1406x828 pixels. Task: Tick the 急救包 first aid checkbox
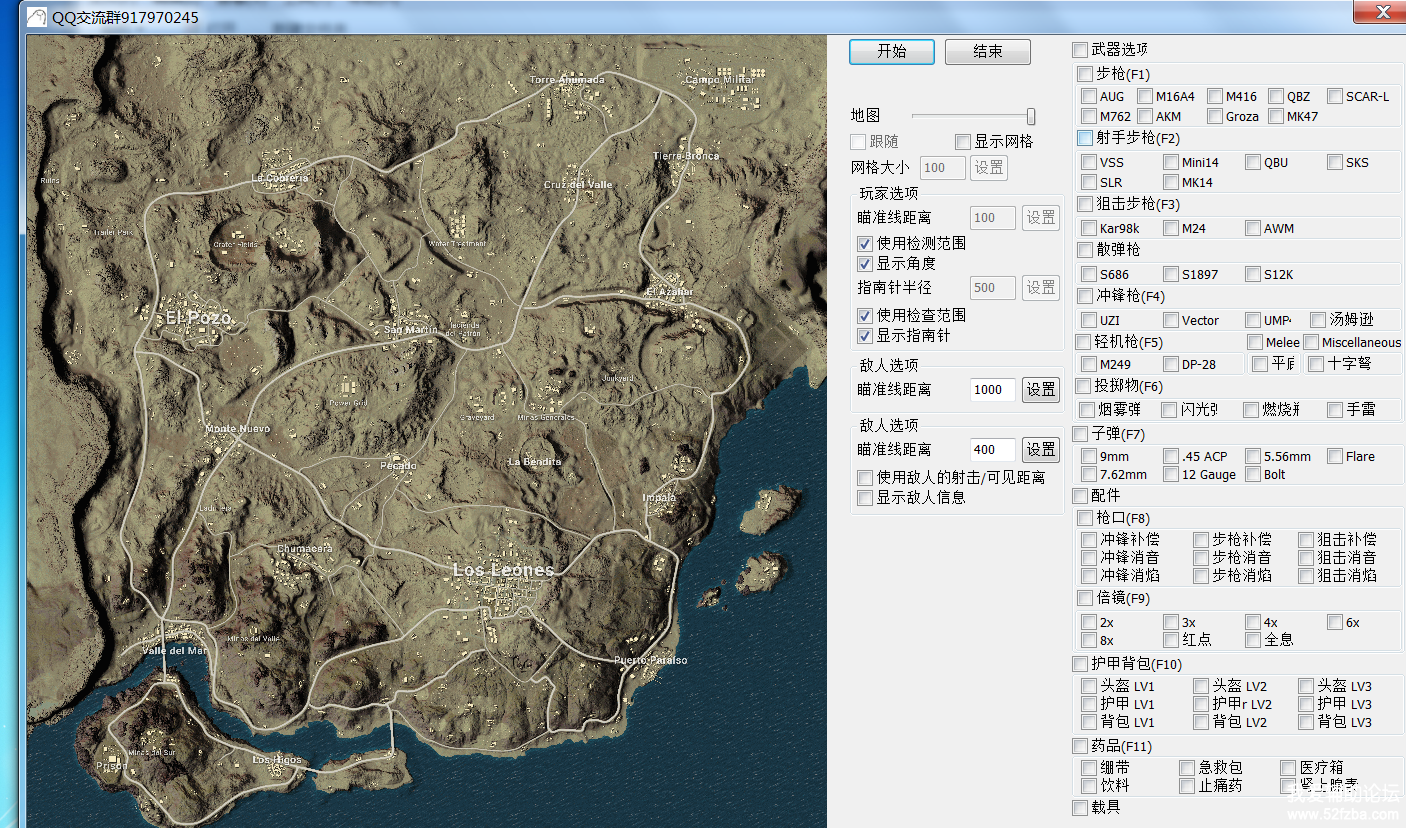point(1187,768)
